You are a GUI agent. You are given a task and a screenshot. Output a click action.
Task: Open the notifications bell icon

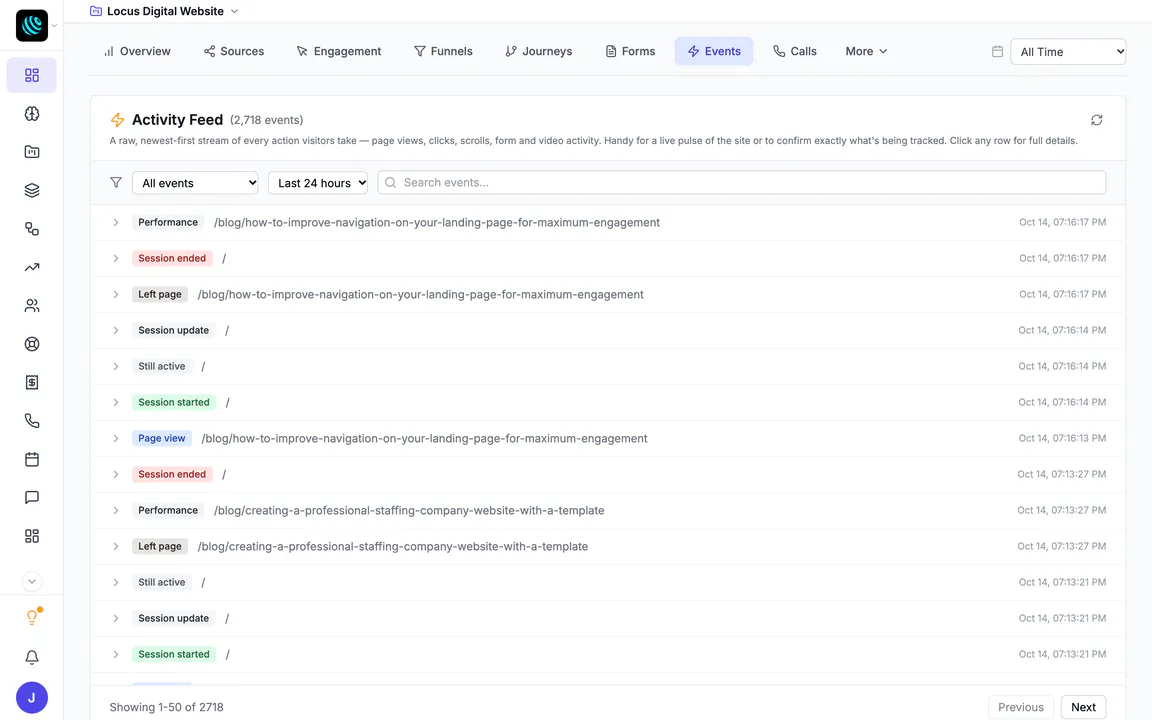pyautogui.click(x=32, y=658)
